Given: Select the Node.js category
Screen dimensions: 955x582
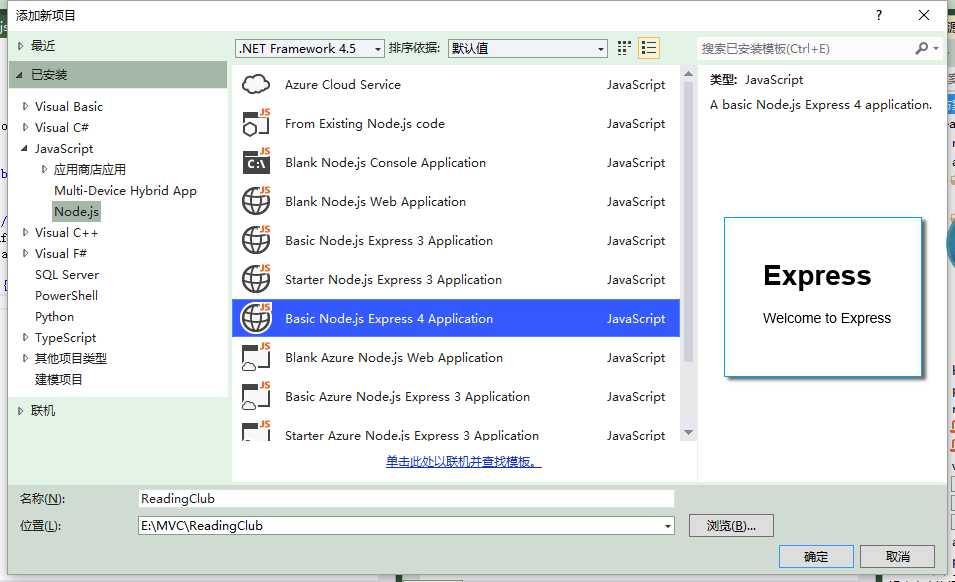Looking at the screenshot, I should [x=76, y=211].
